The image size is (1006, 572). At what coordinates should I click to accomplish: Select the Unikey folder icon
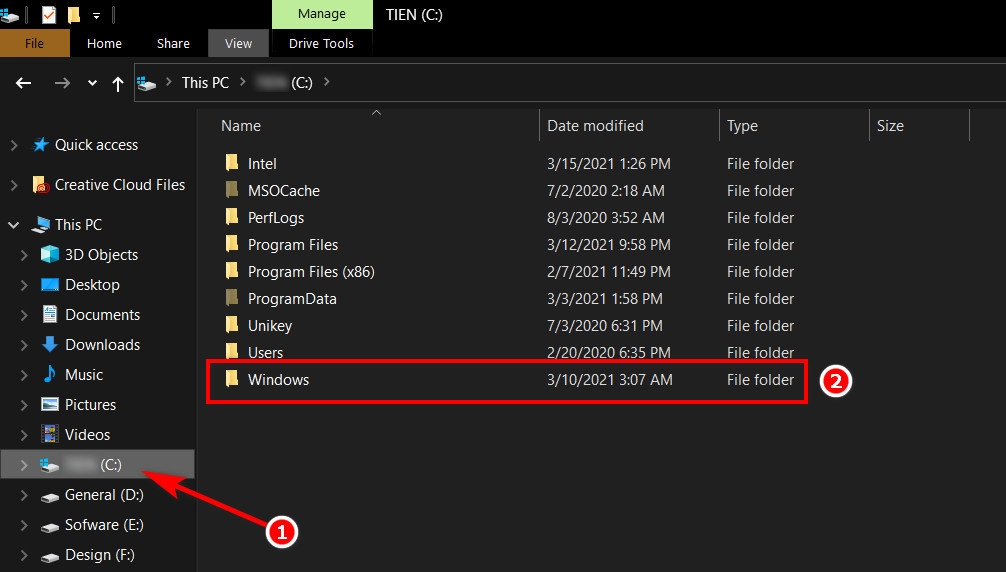pos(232,324)
